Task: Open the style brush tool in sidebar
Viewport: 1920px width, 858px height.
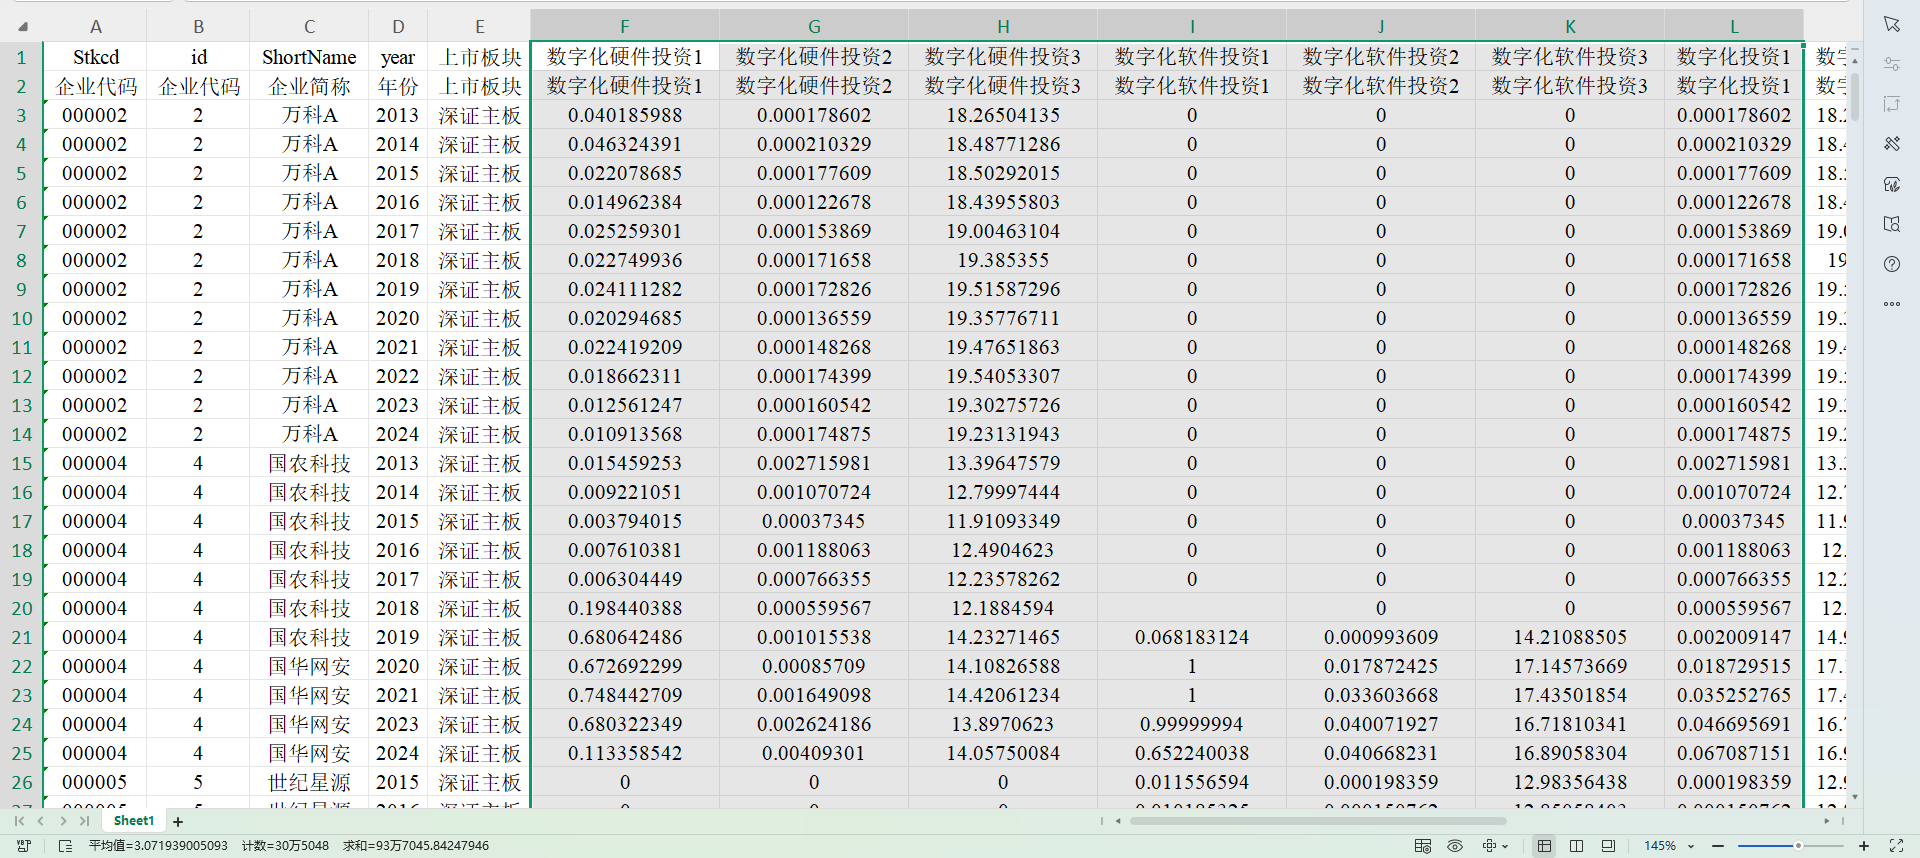Action: click(x=1891, y=144)
